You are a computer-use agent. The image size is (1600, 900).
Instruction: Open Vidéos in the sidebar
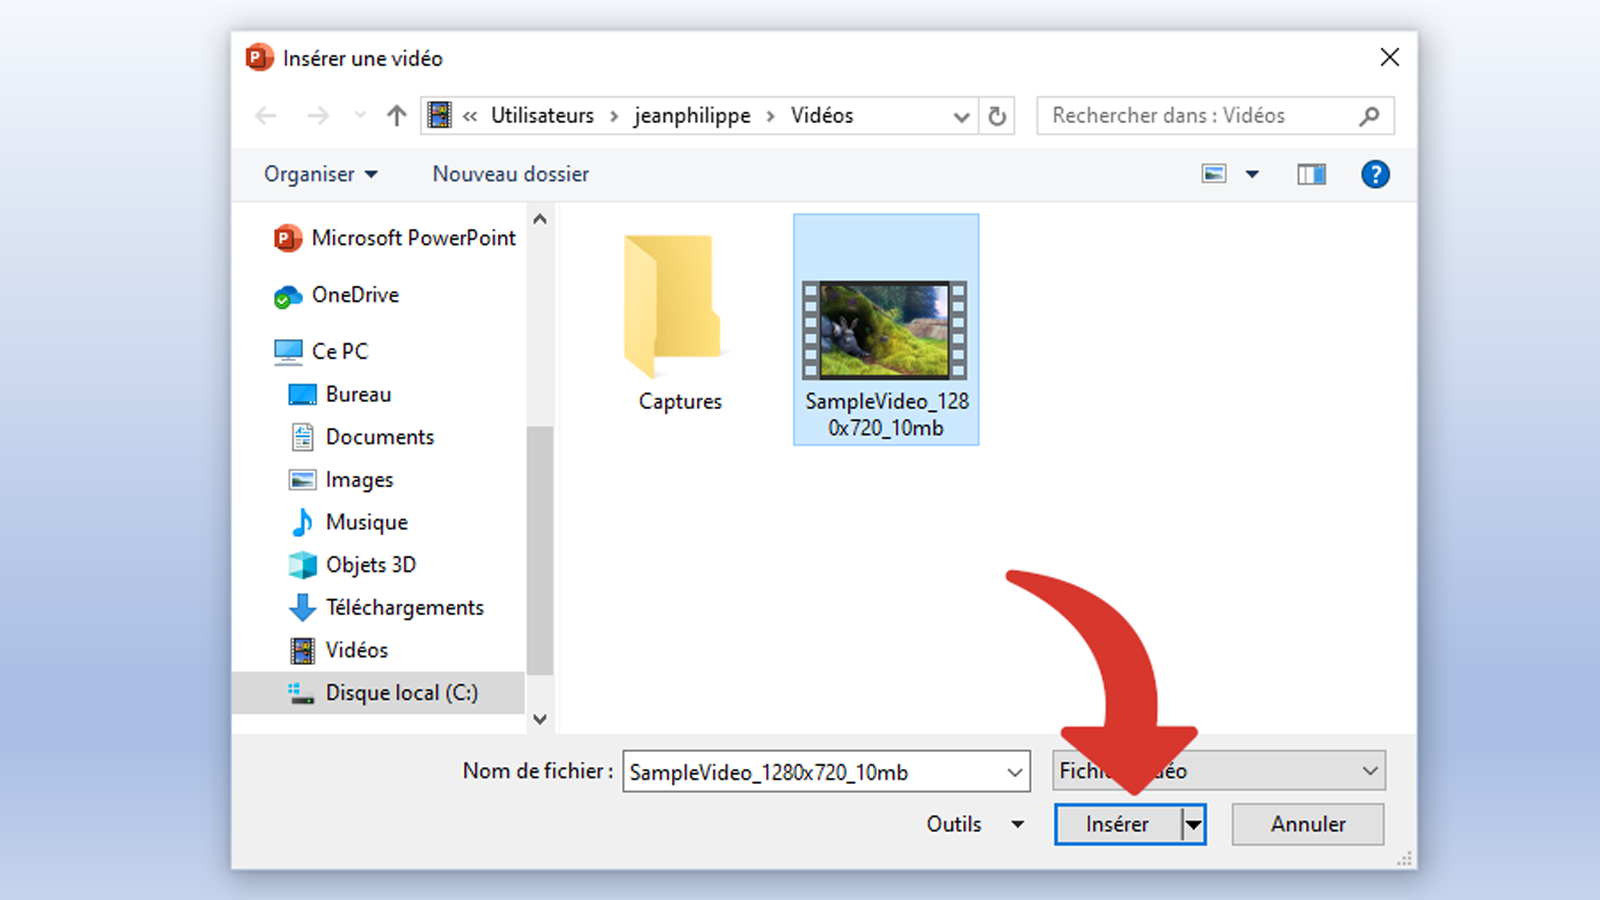click(338, 650)
